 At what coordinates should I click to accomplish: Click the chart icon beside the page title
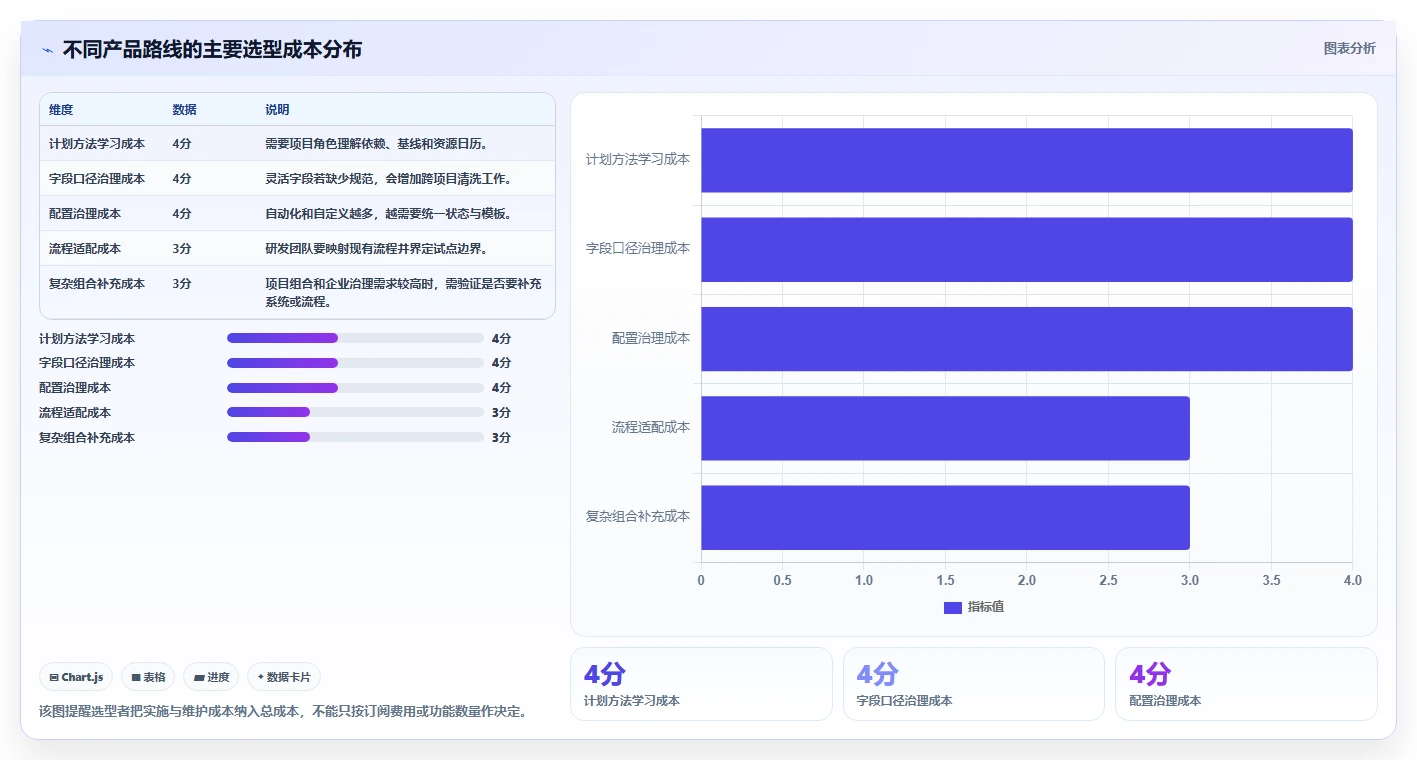(47, 50)
